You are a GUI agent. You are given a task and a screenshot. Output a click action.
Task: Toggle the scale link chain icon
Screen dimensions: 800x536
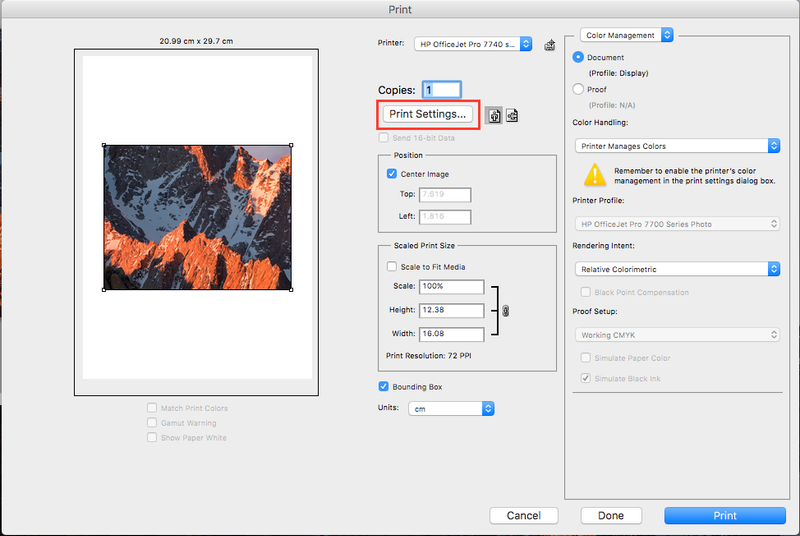click(505, 311)
